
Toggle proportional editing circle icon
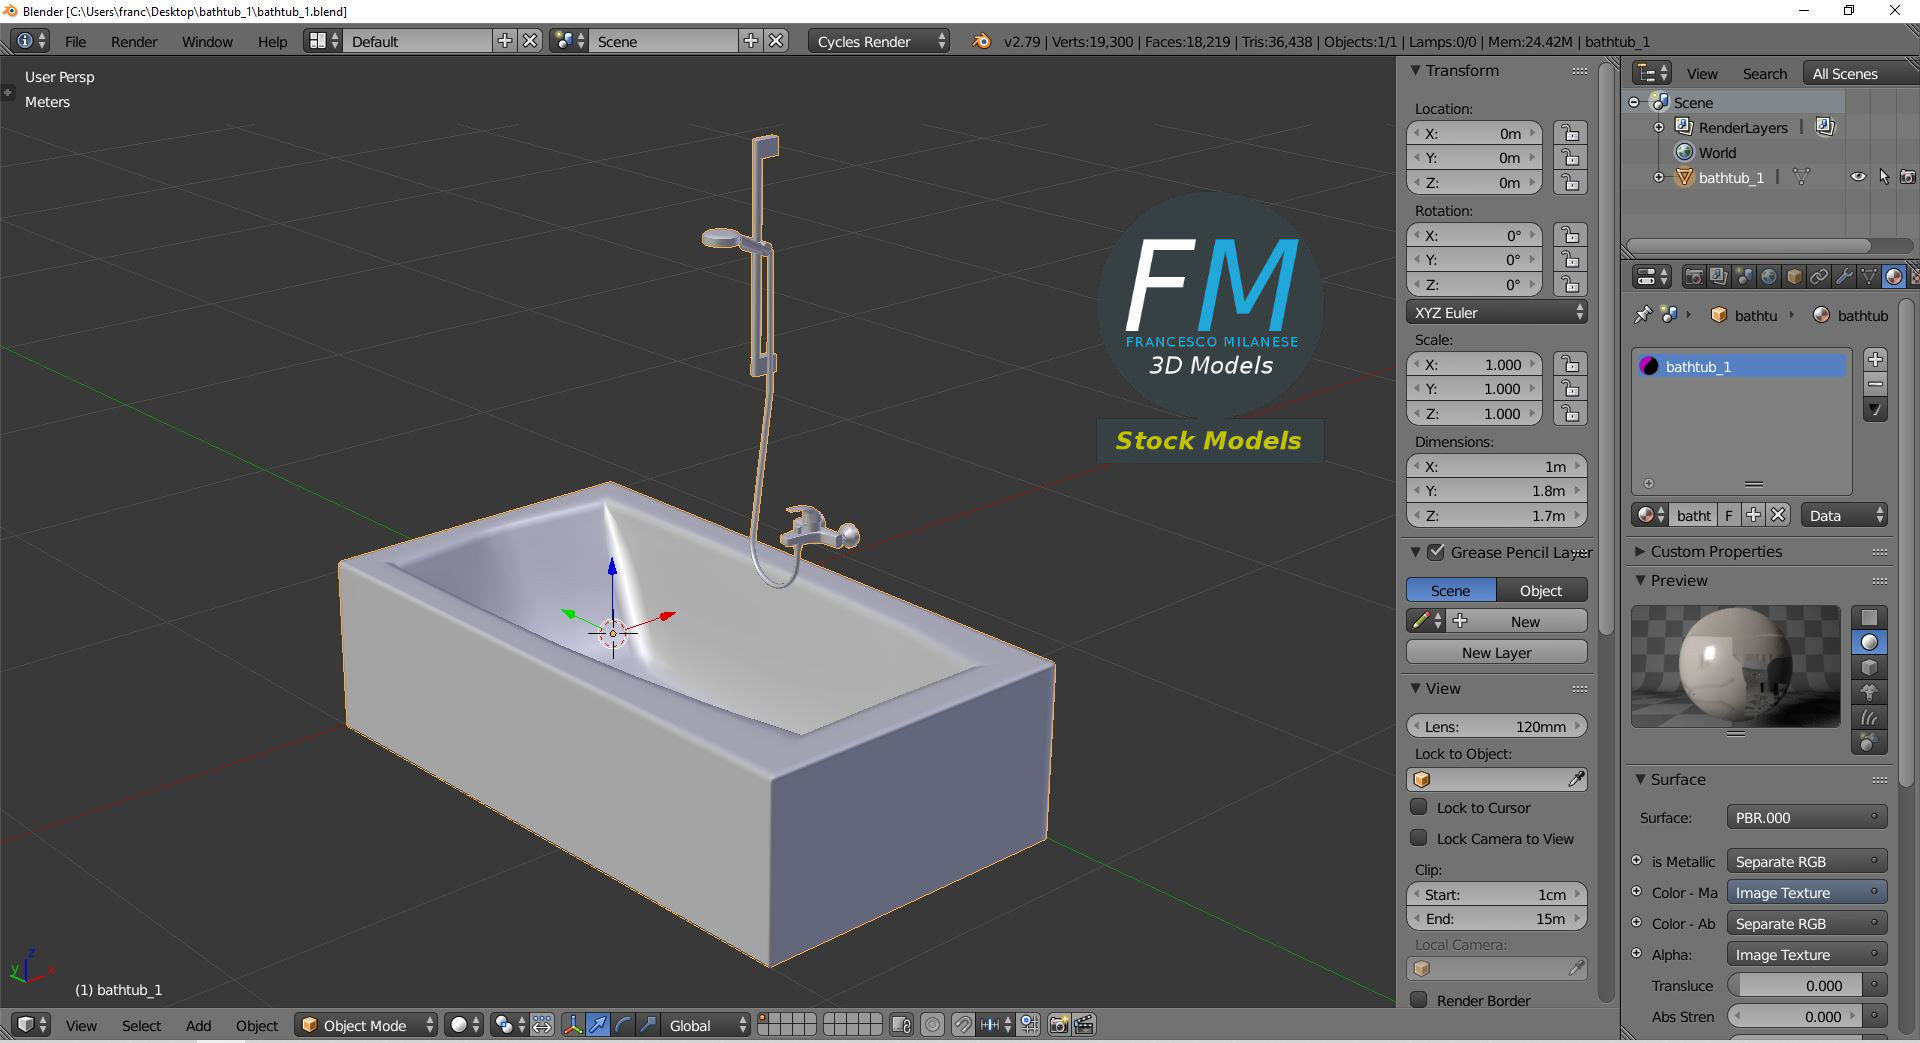[932, 1025]
